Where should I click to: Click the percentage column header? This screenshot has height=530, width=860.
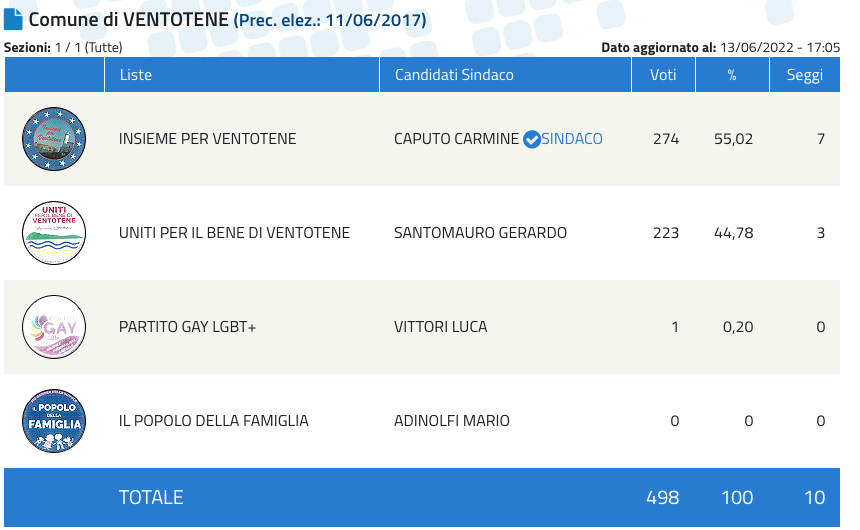[x=732, y=75]
